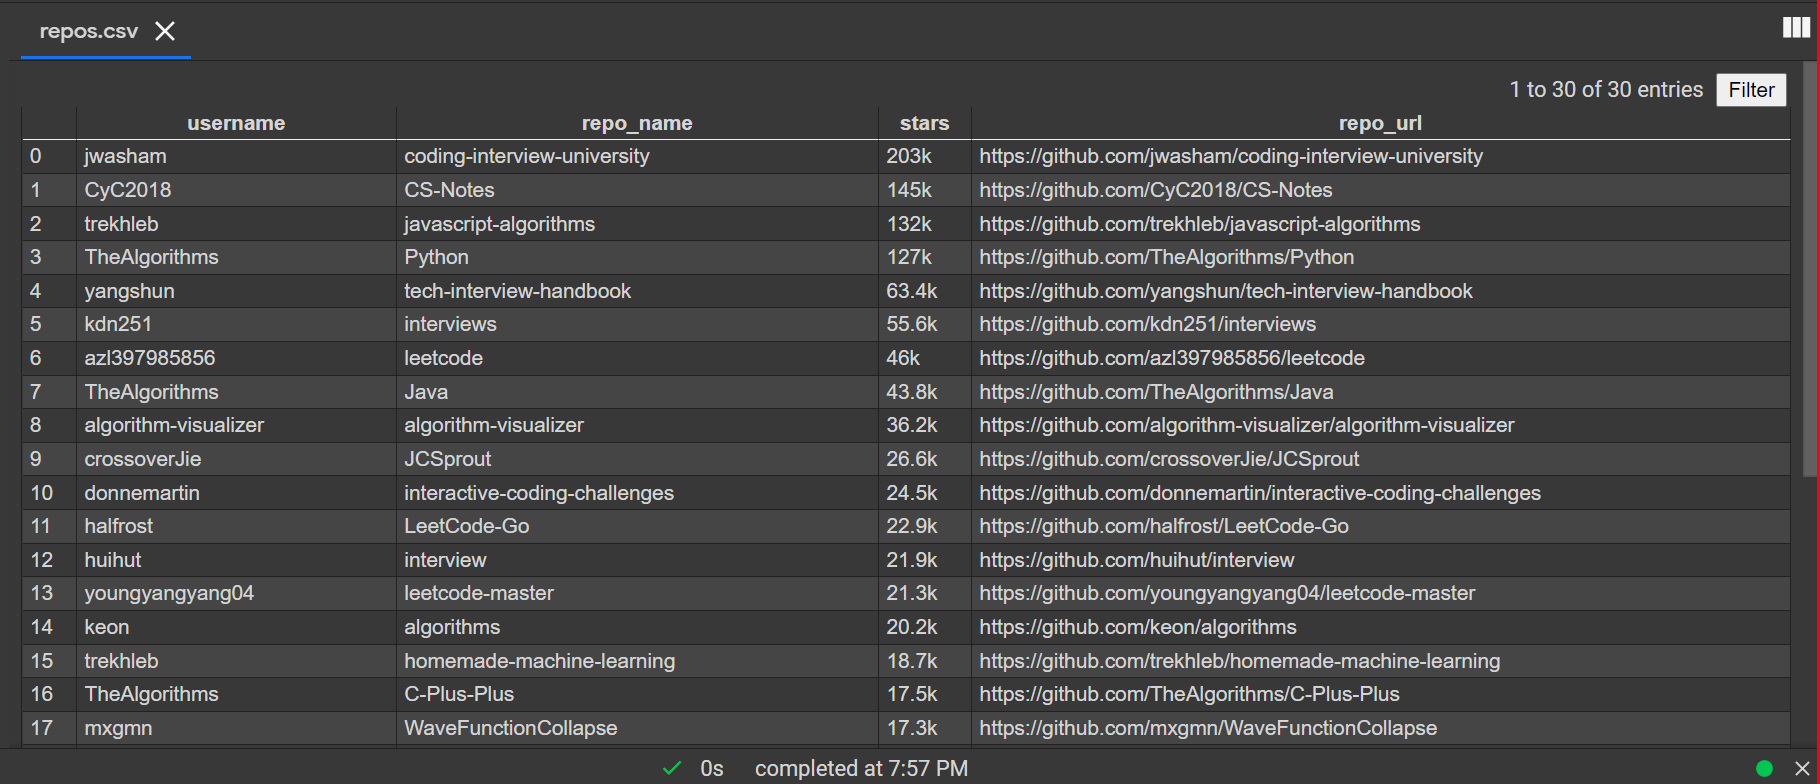1820x784 pixels.
Task: Open the CyC2018/CS-Notes URL
Action: (1156, 190)
